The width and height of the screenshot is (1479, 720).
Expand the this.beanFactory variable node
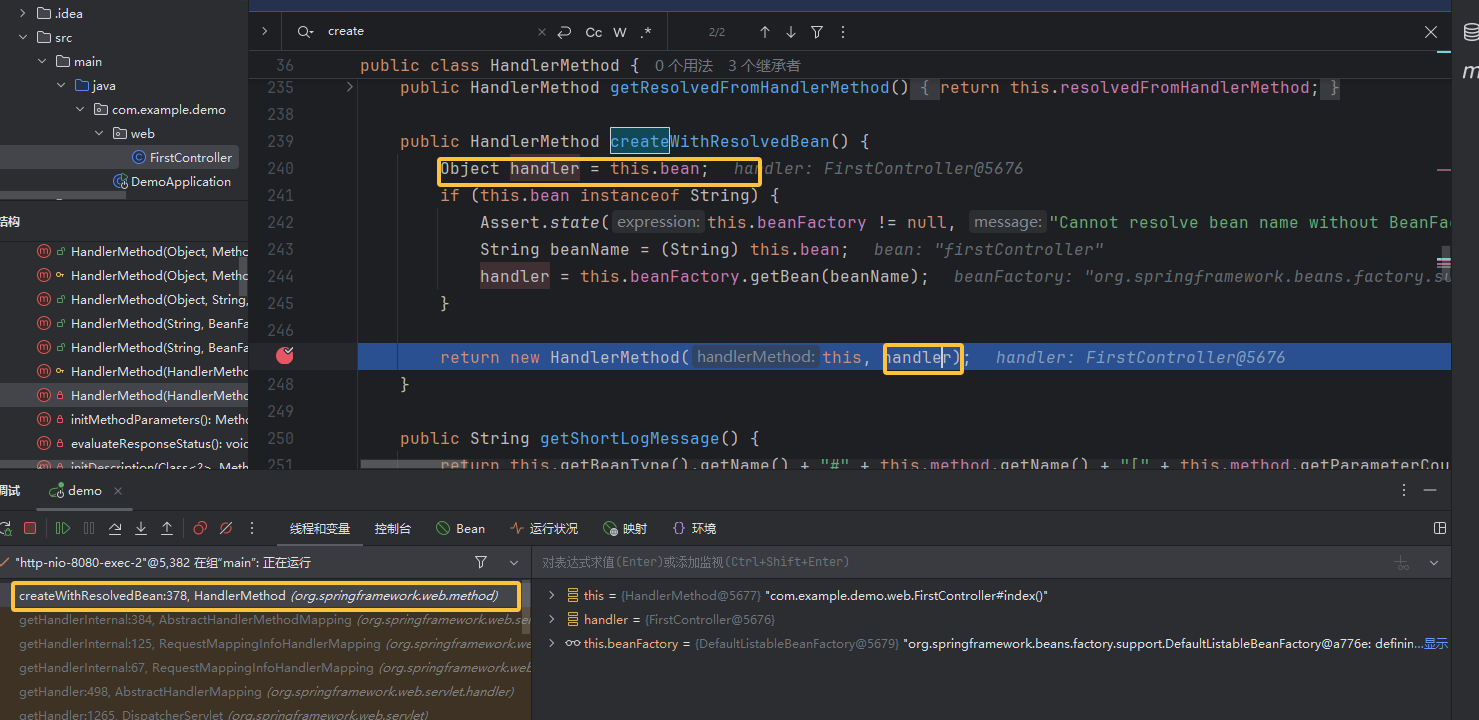click(551, 644)
